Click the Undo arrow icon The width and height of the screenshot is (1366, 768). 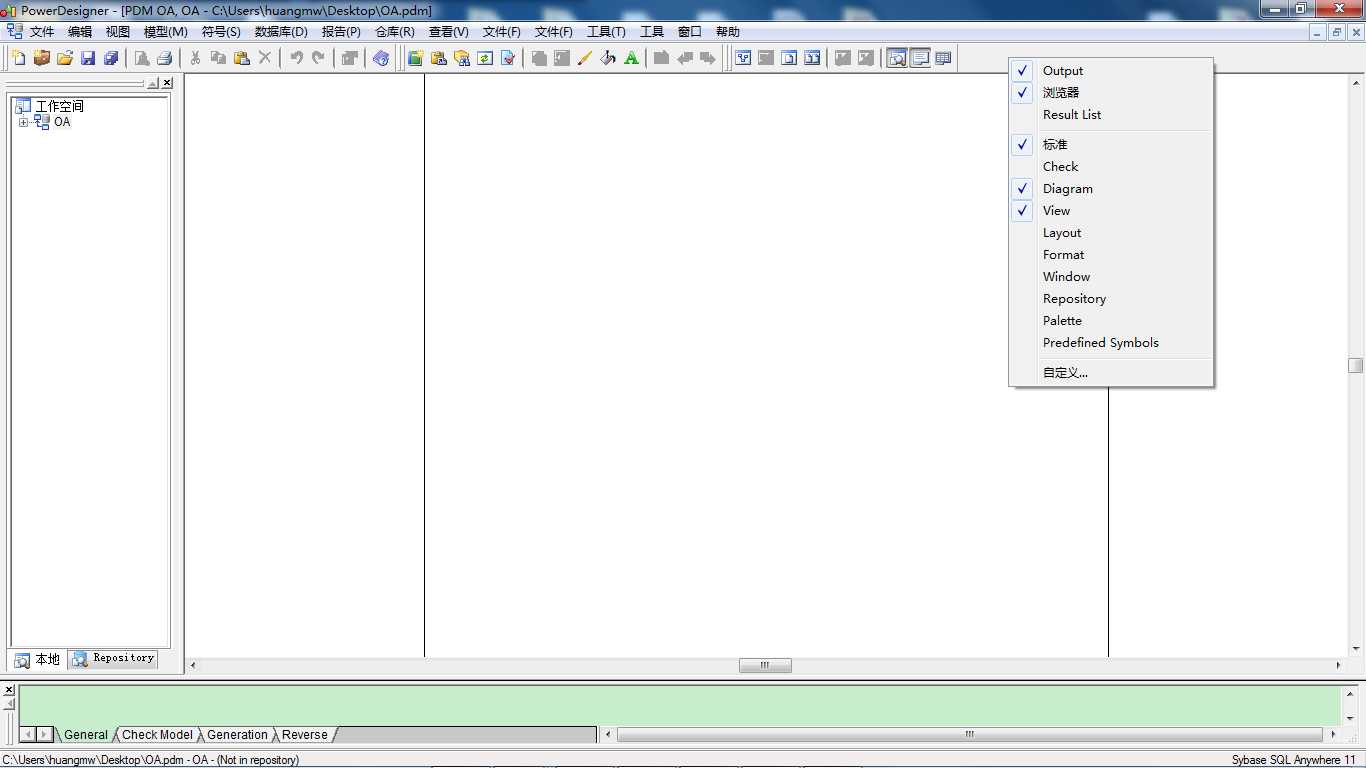(296, 58)
